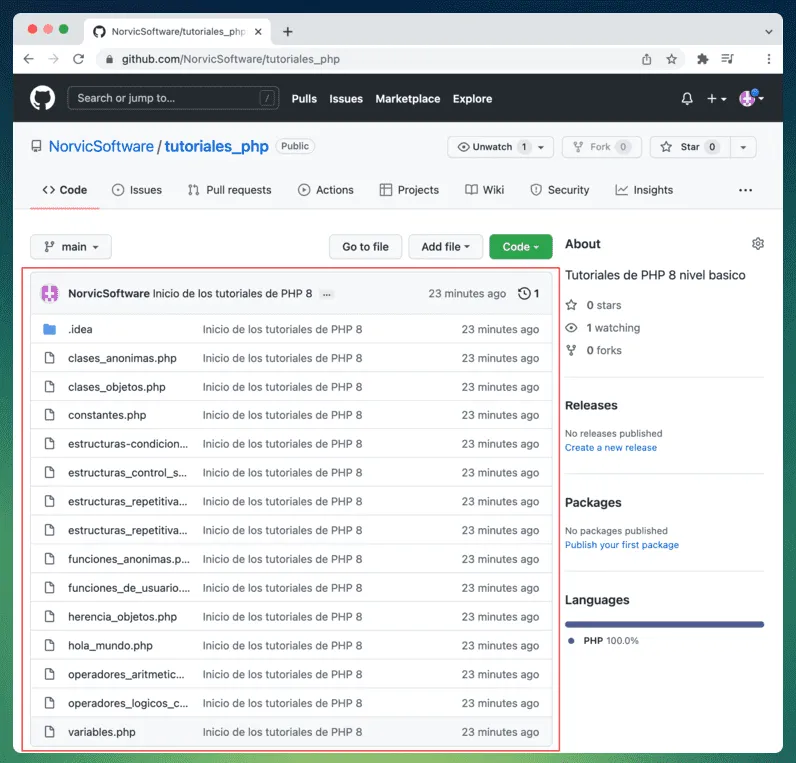Click the GitHub Octocat logo

pyautogui.click(x=42, y=98)
